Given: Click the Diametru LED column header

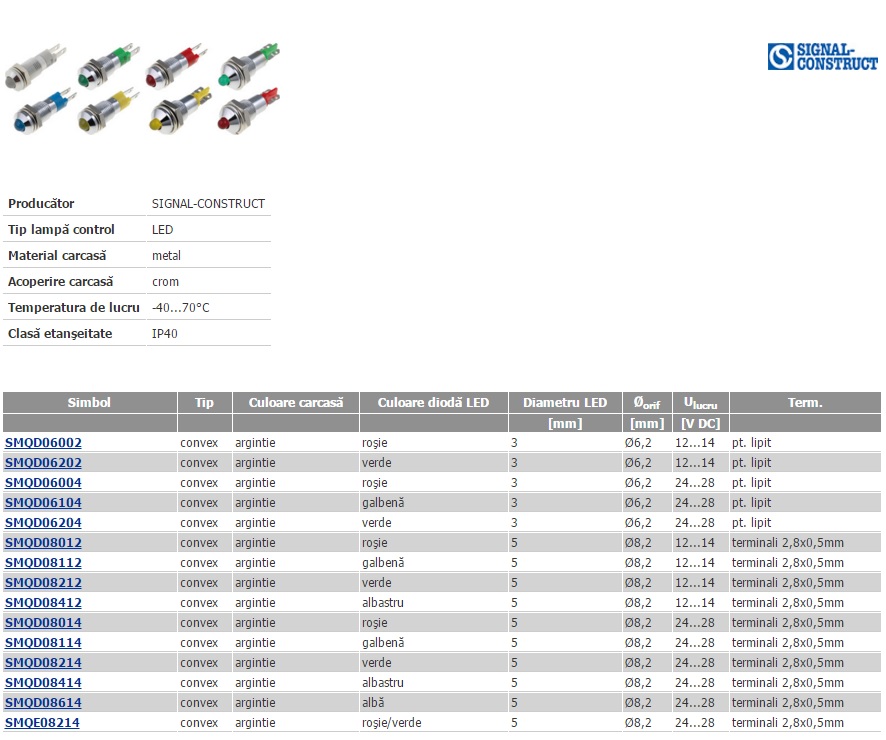Looking at the screenshot, I should point(565,403).
